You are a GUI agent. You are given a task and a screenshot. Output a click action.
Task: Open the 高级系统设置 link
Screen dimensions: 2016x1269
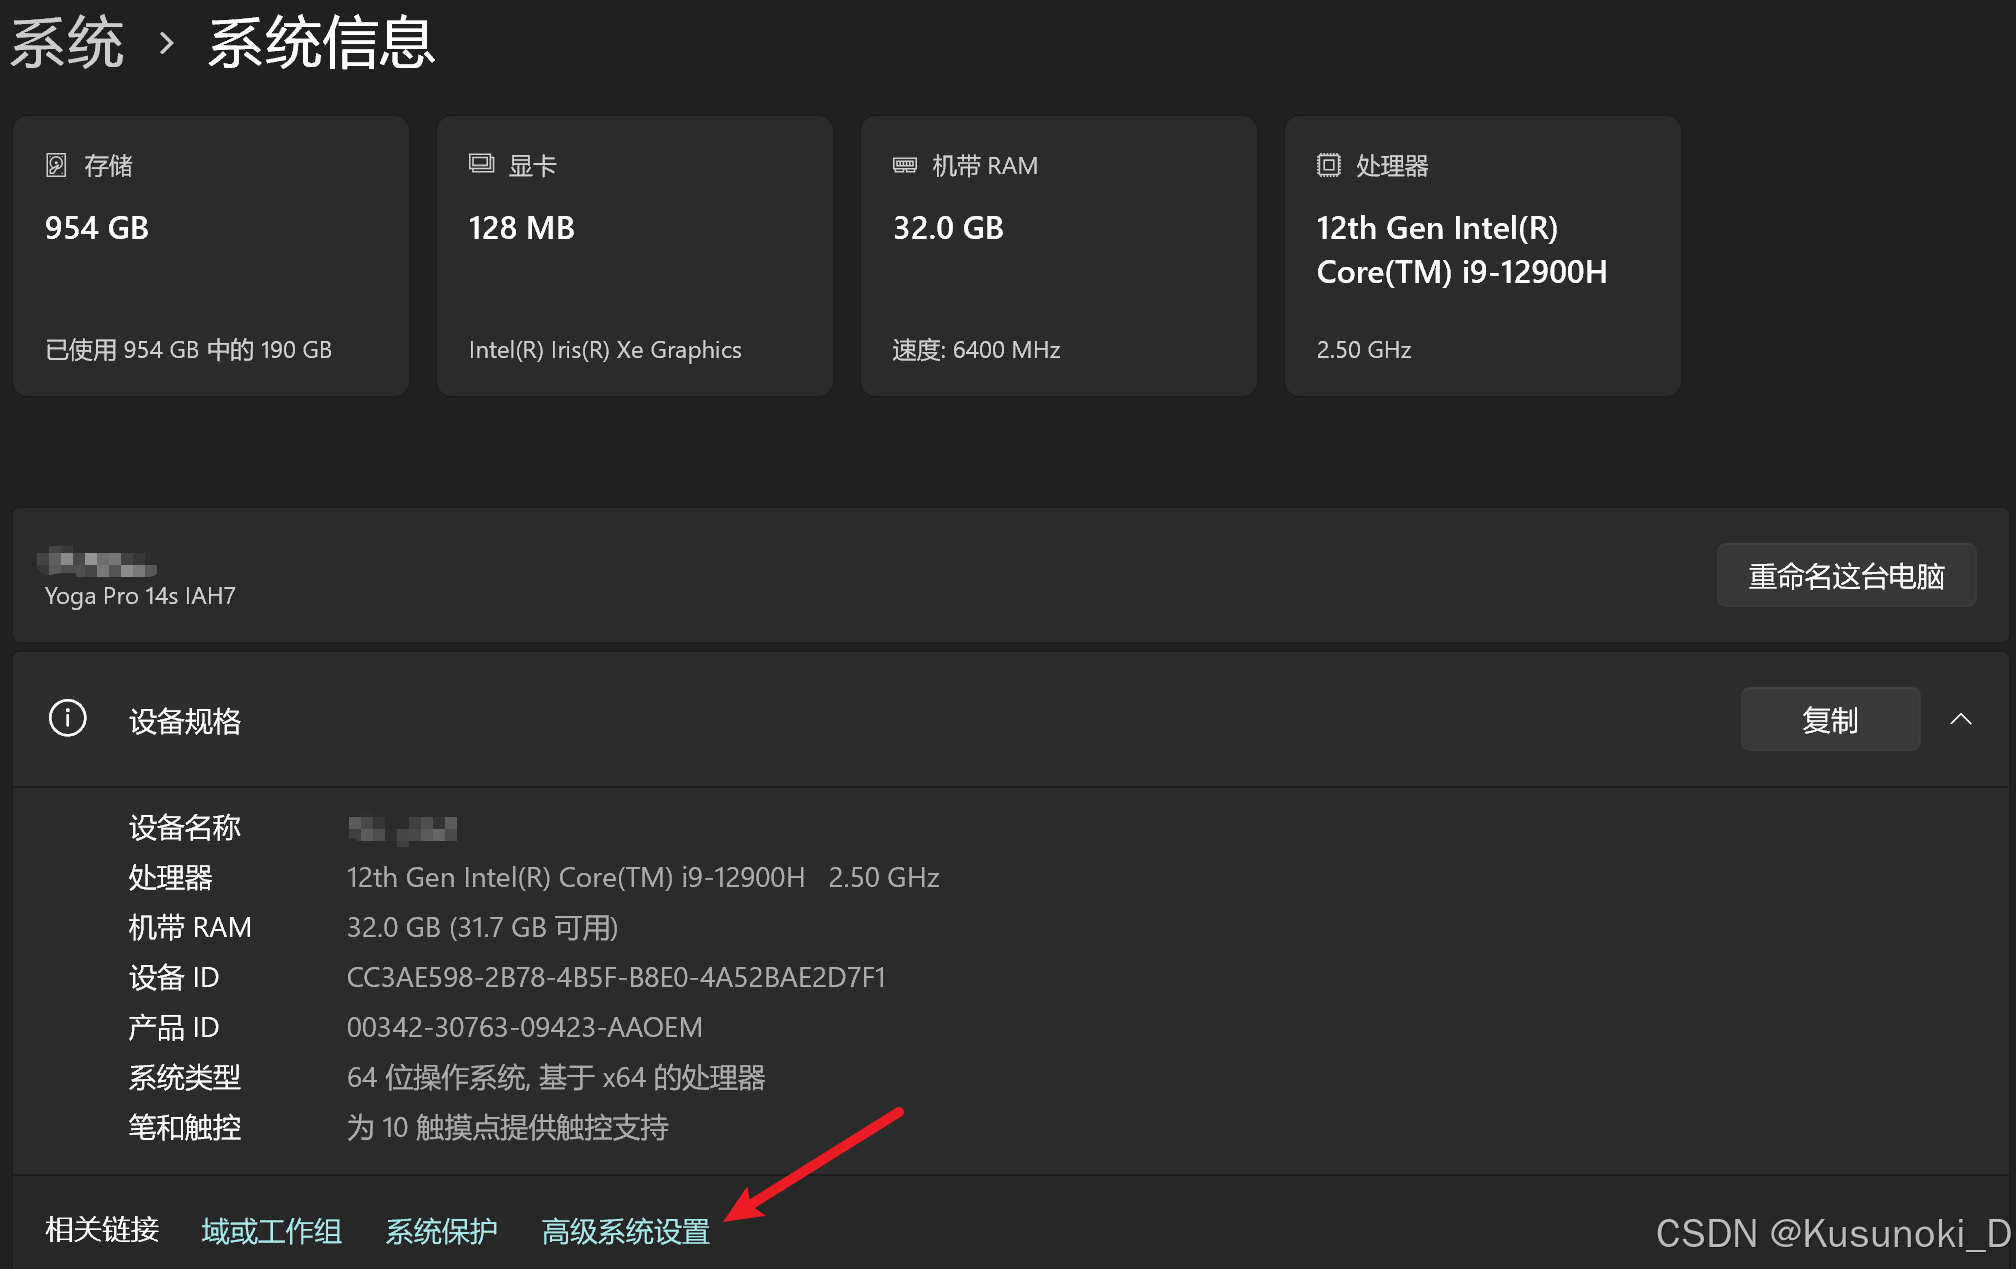tap(625, 1231)
